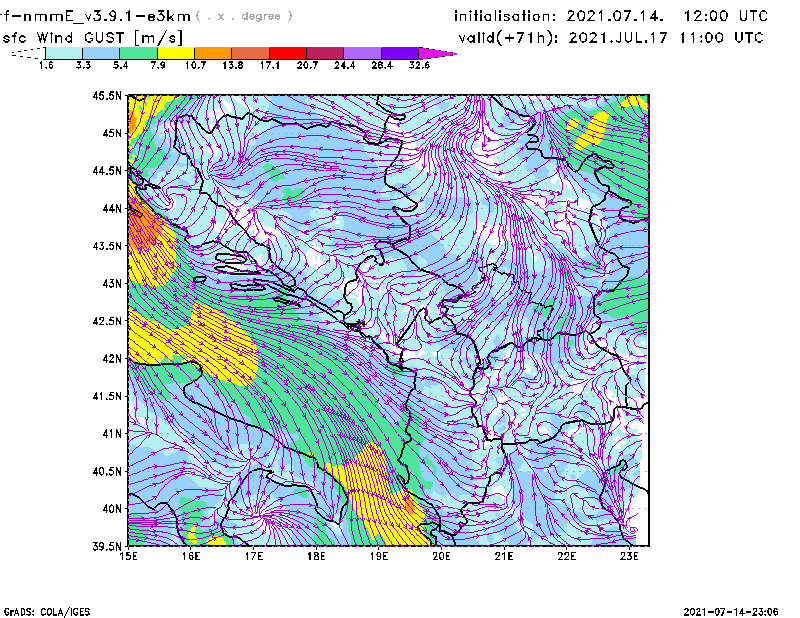Select the violet swatch above the 28.4 label
Image resolution: width=800 pixels, height=618 pixels.
point(363,53)
